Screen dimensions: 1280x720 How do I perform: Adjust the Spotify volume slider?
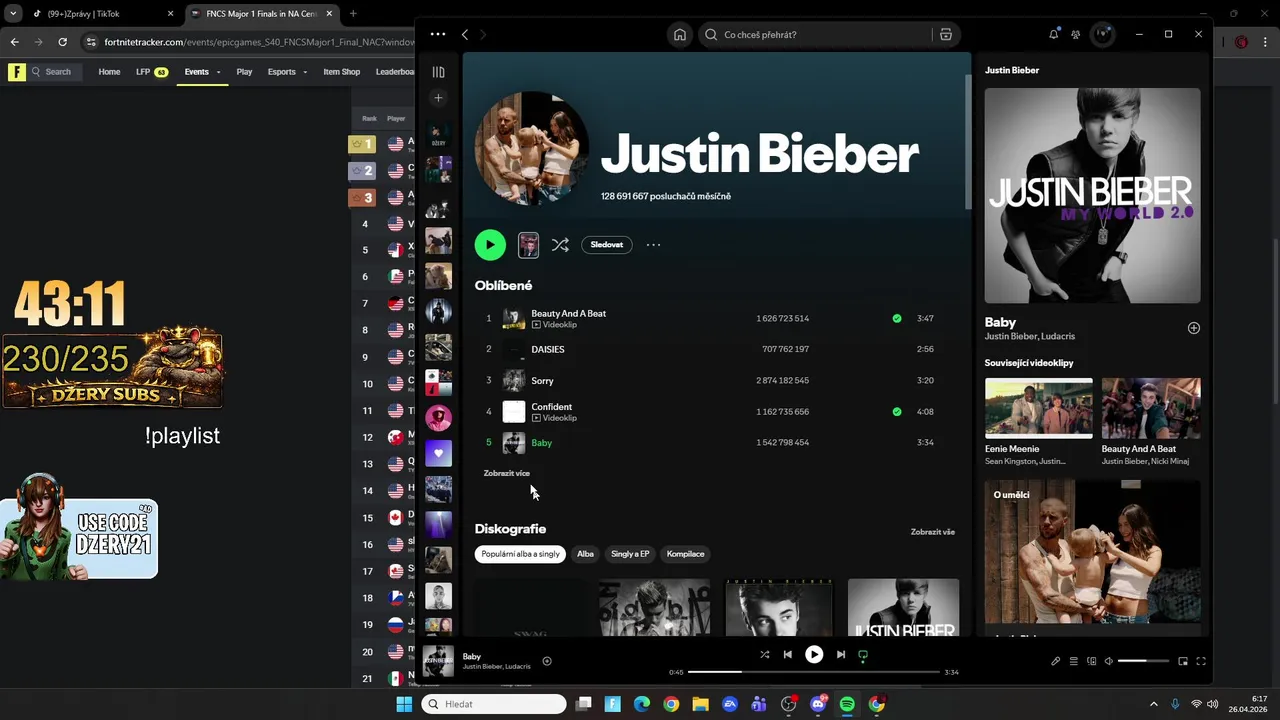coord(1143,661)
